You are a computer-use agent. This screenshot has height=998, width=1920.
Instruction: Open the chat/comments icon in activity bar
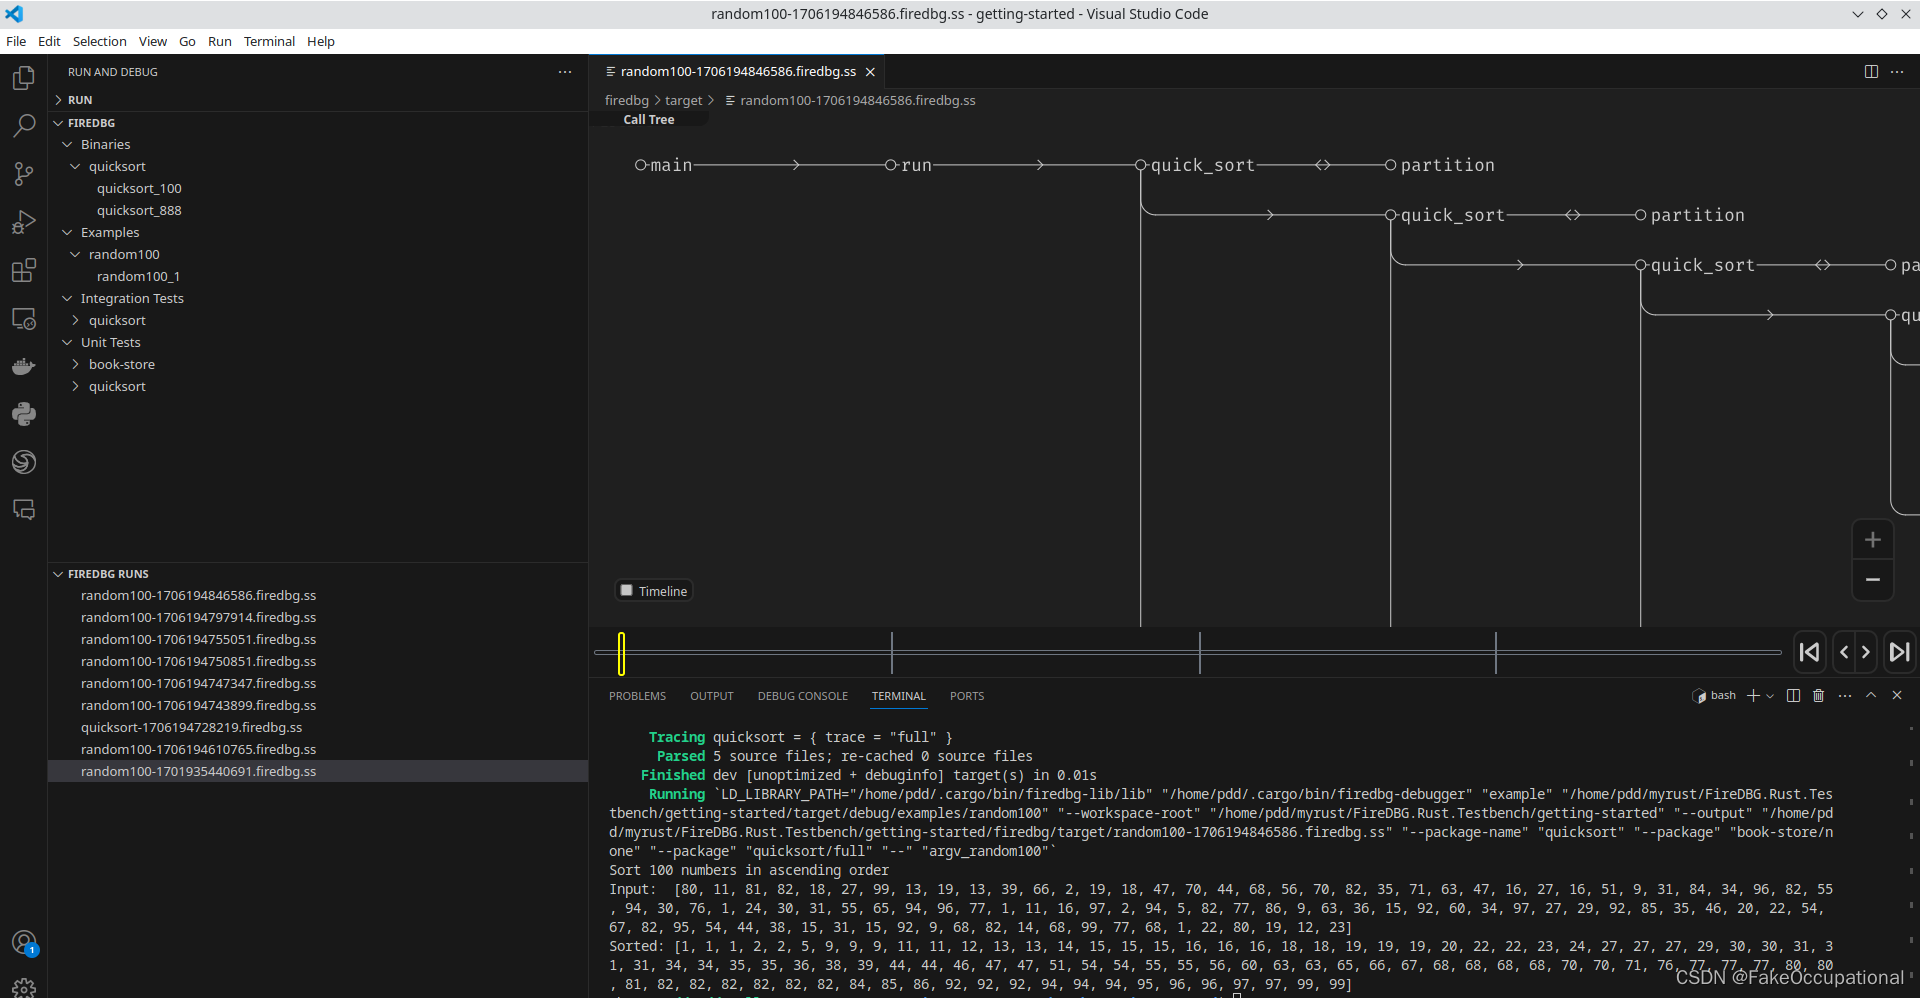tap(24, 510)
